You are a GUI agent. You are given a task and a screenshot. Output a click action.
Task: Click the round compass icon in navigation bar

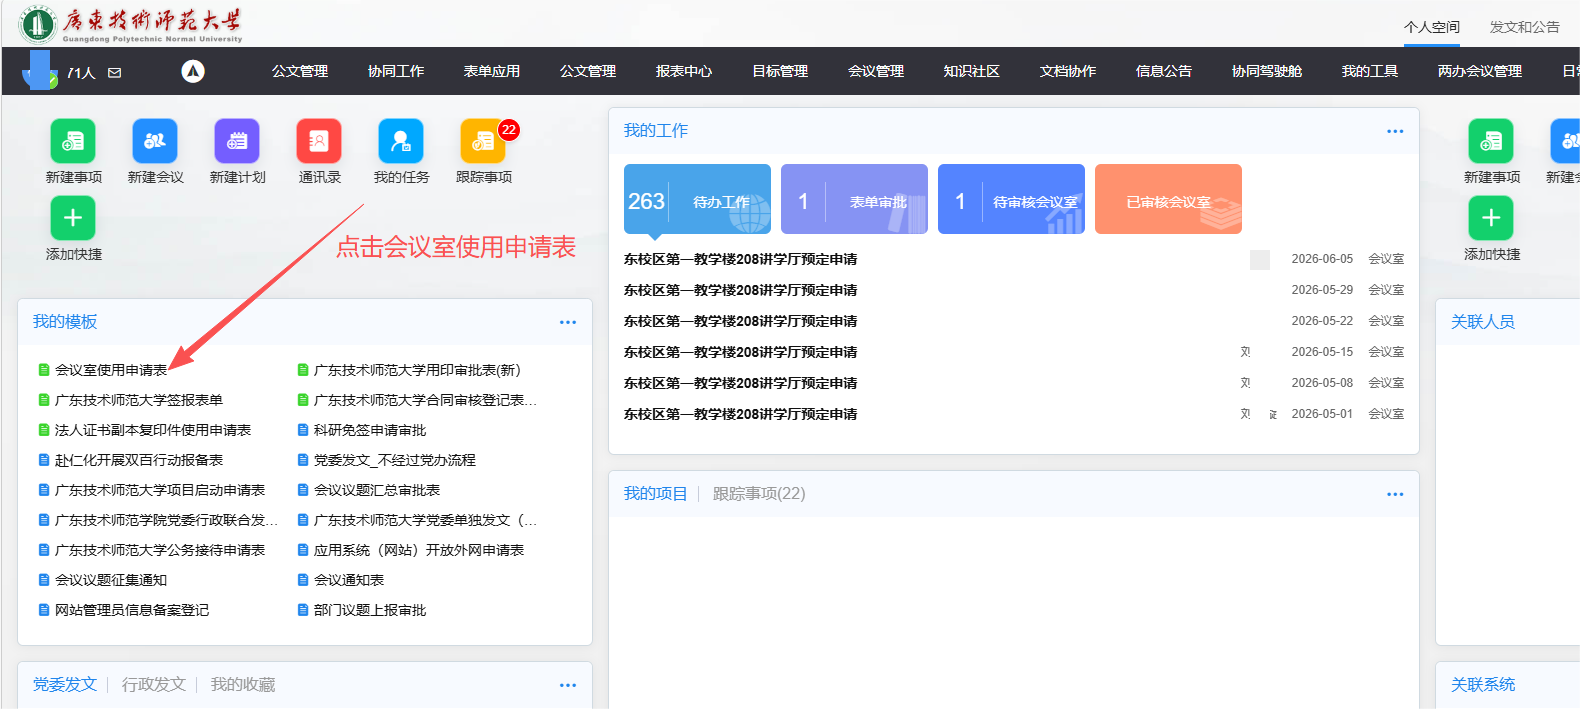193,71
